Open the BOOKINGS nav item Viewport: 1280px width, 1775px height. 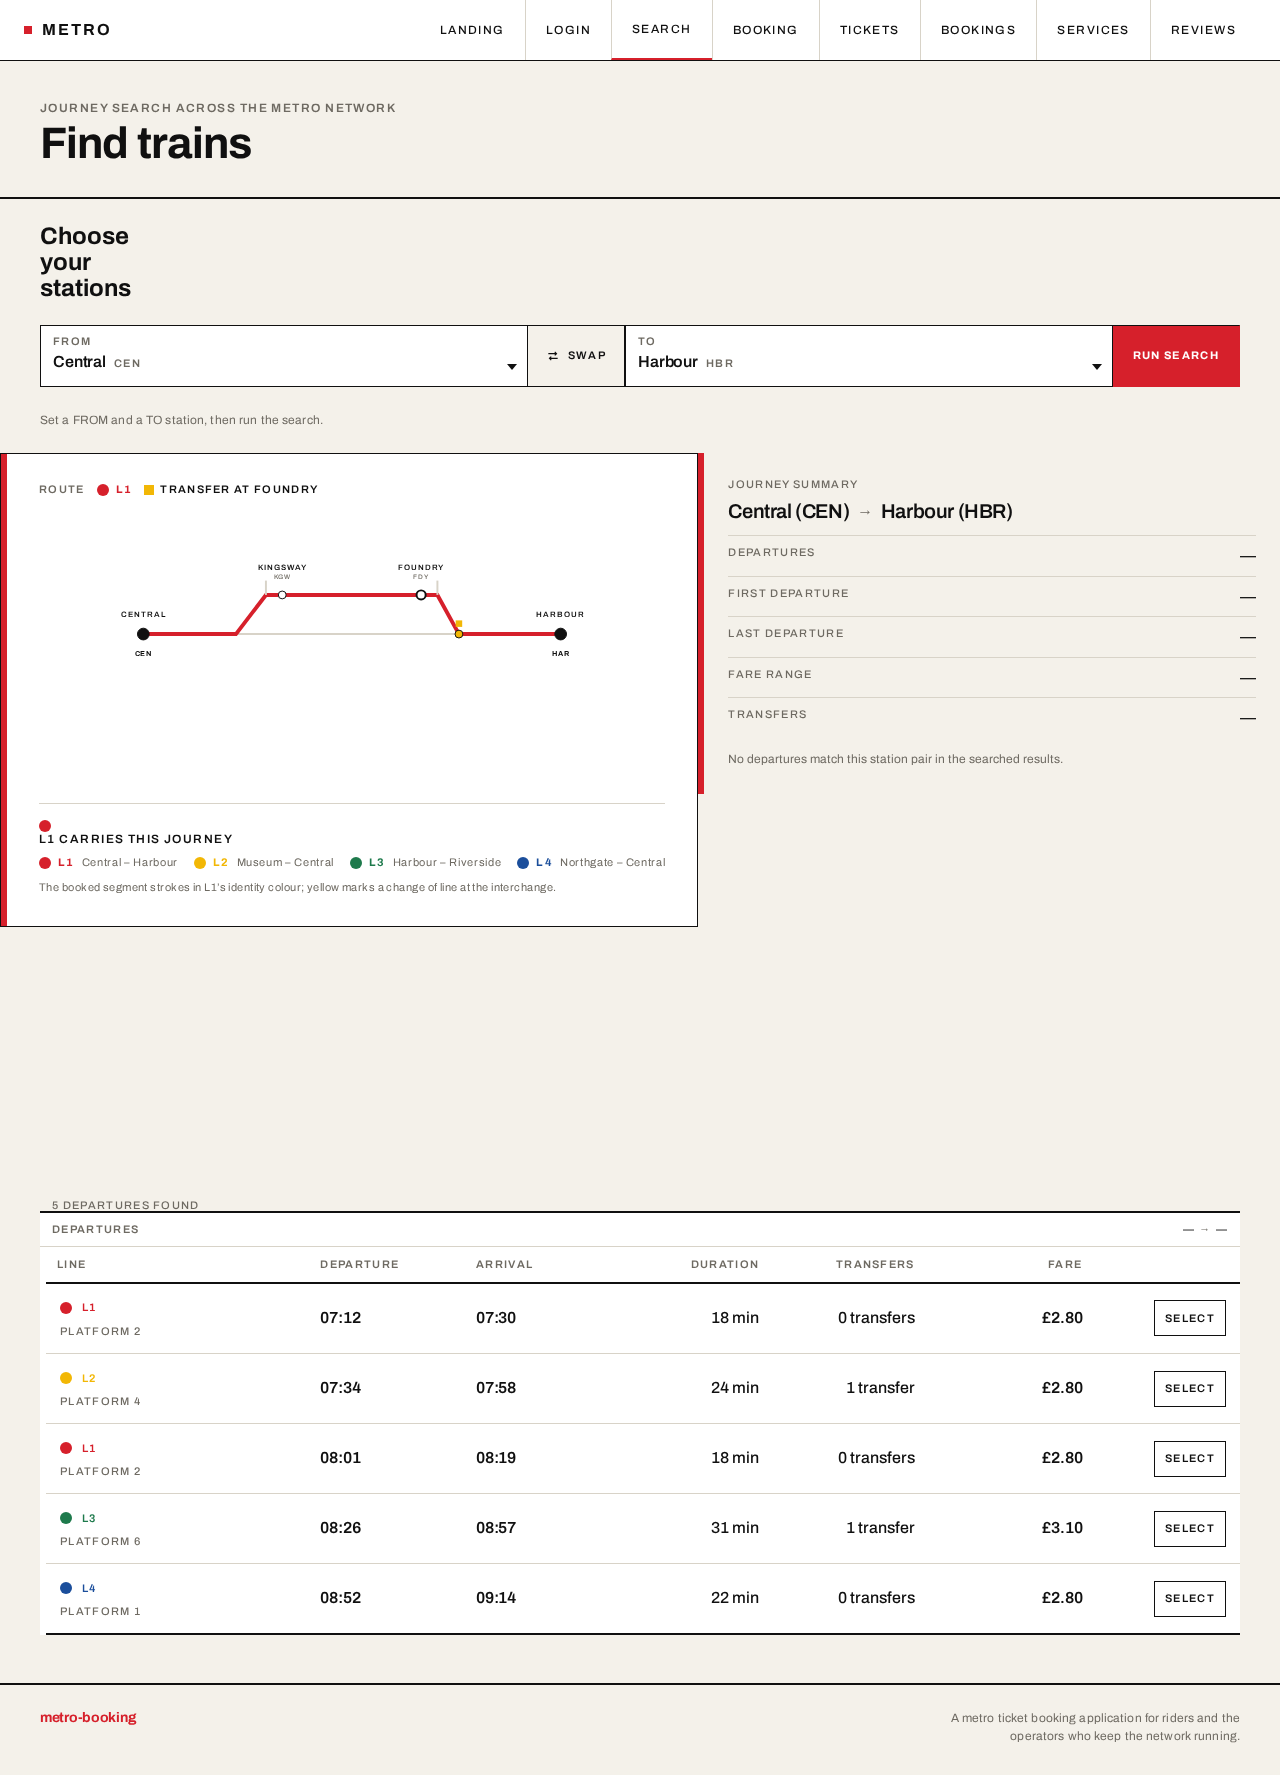point(978,30)
